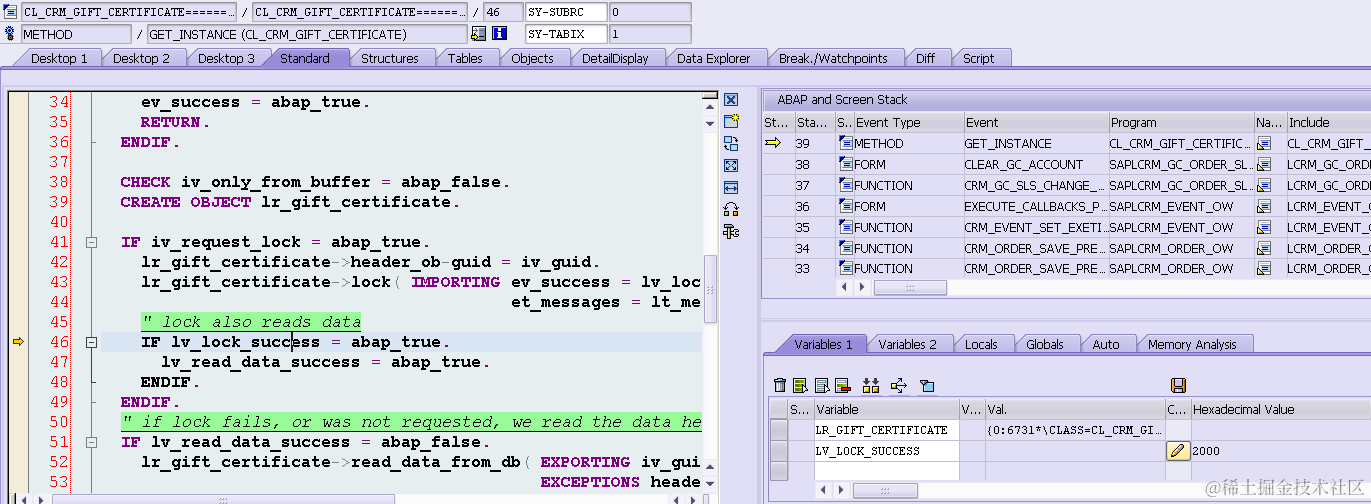Screen dimensions: 1371x504
Task: Select the LV_LOCK_SUCCESS variable cell
Action: 886,451
